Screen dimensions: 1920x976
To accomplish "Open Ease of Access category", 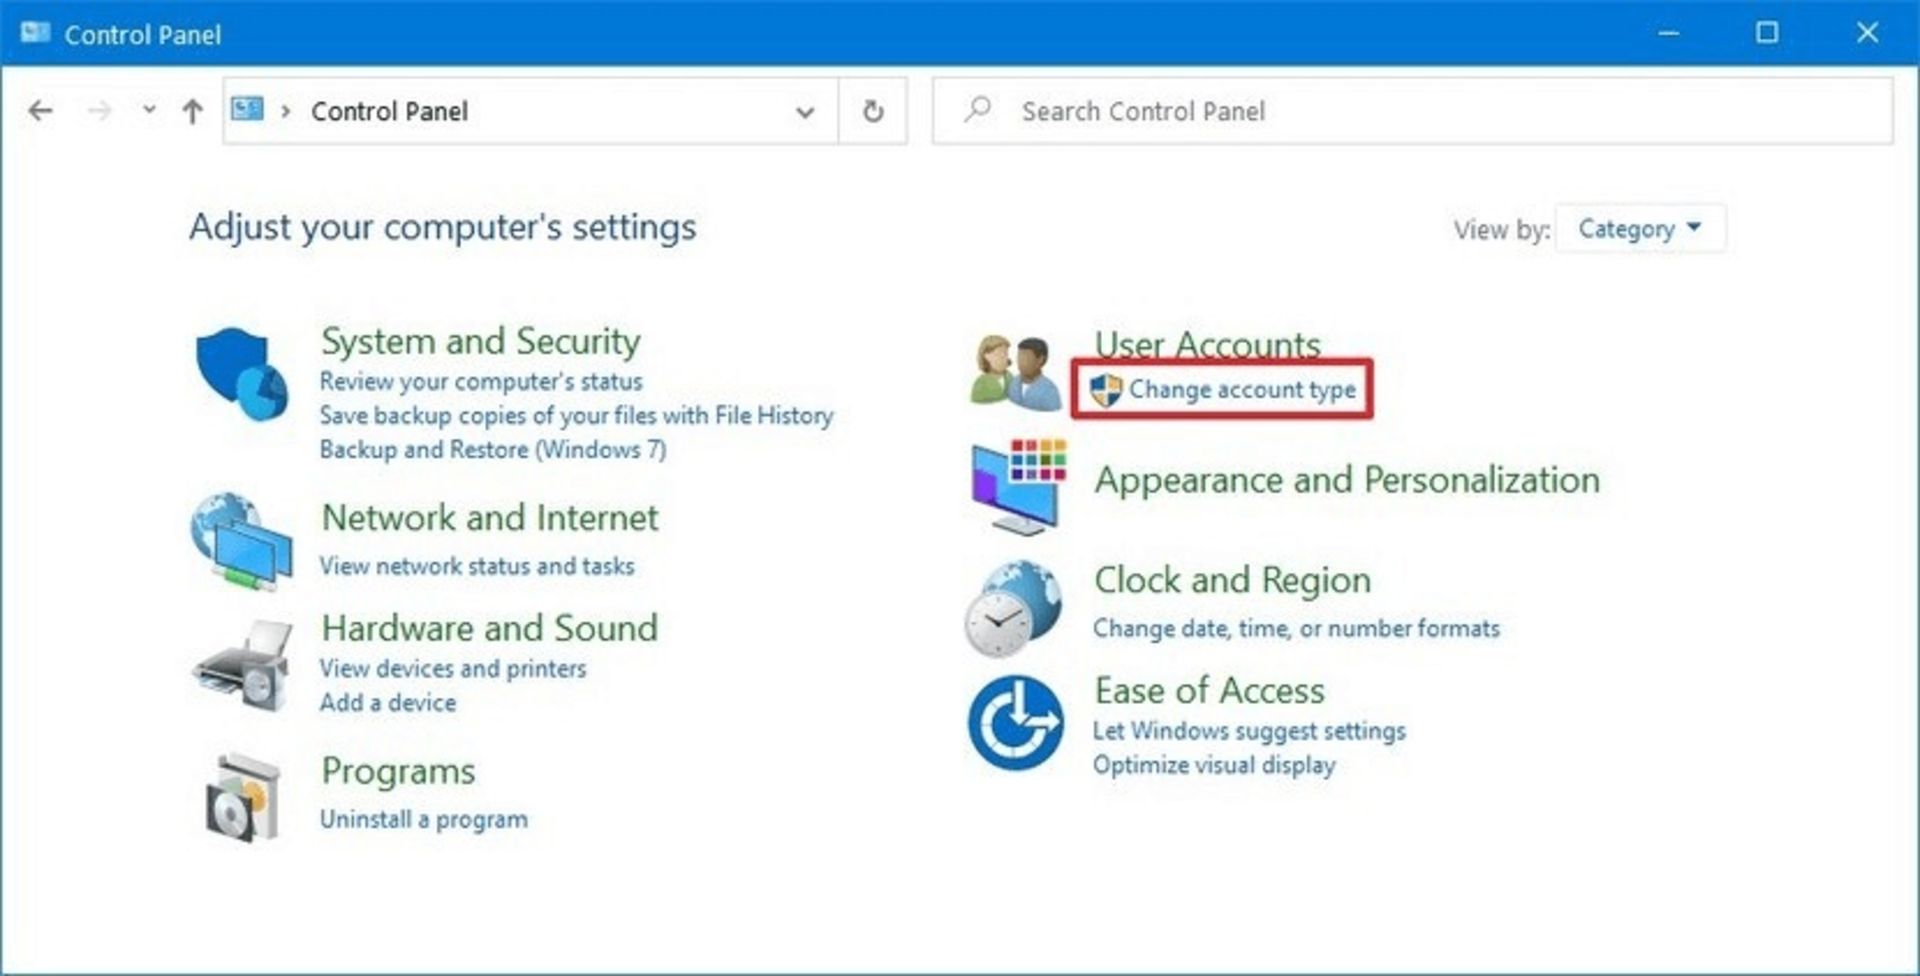I will point(1209,691).
